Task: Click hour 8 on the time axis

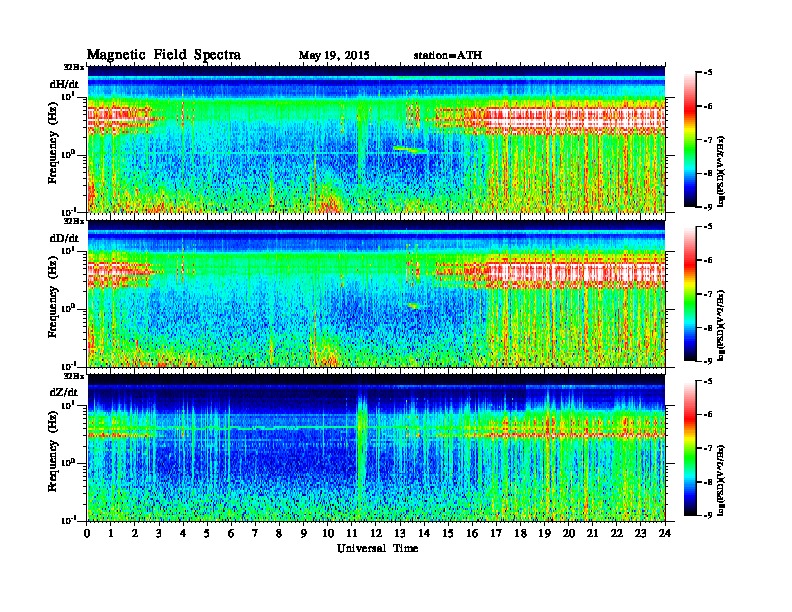Action: (279, 533)
